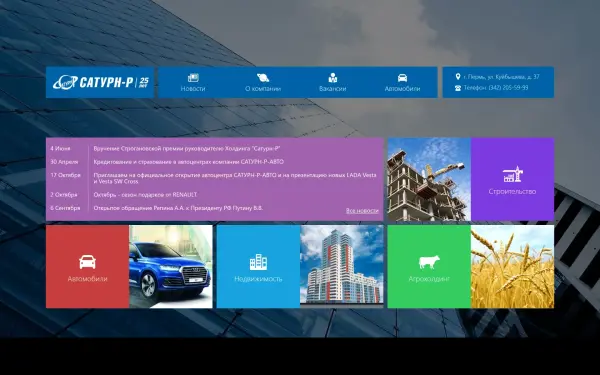Follow the Все новости link
Screen dimensions: 600x375
(362, 210)
